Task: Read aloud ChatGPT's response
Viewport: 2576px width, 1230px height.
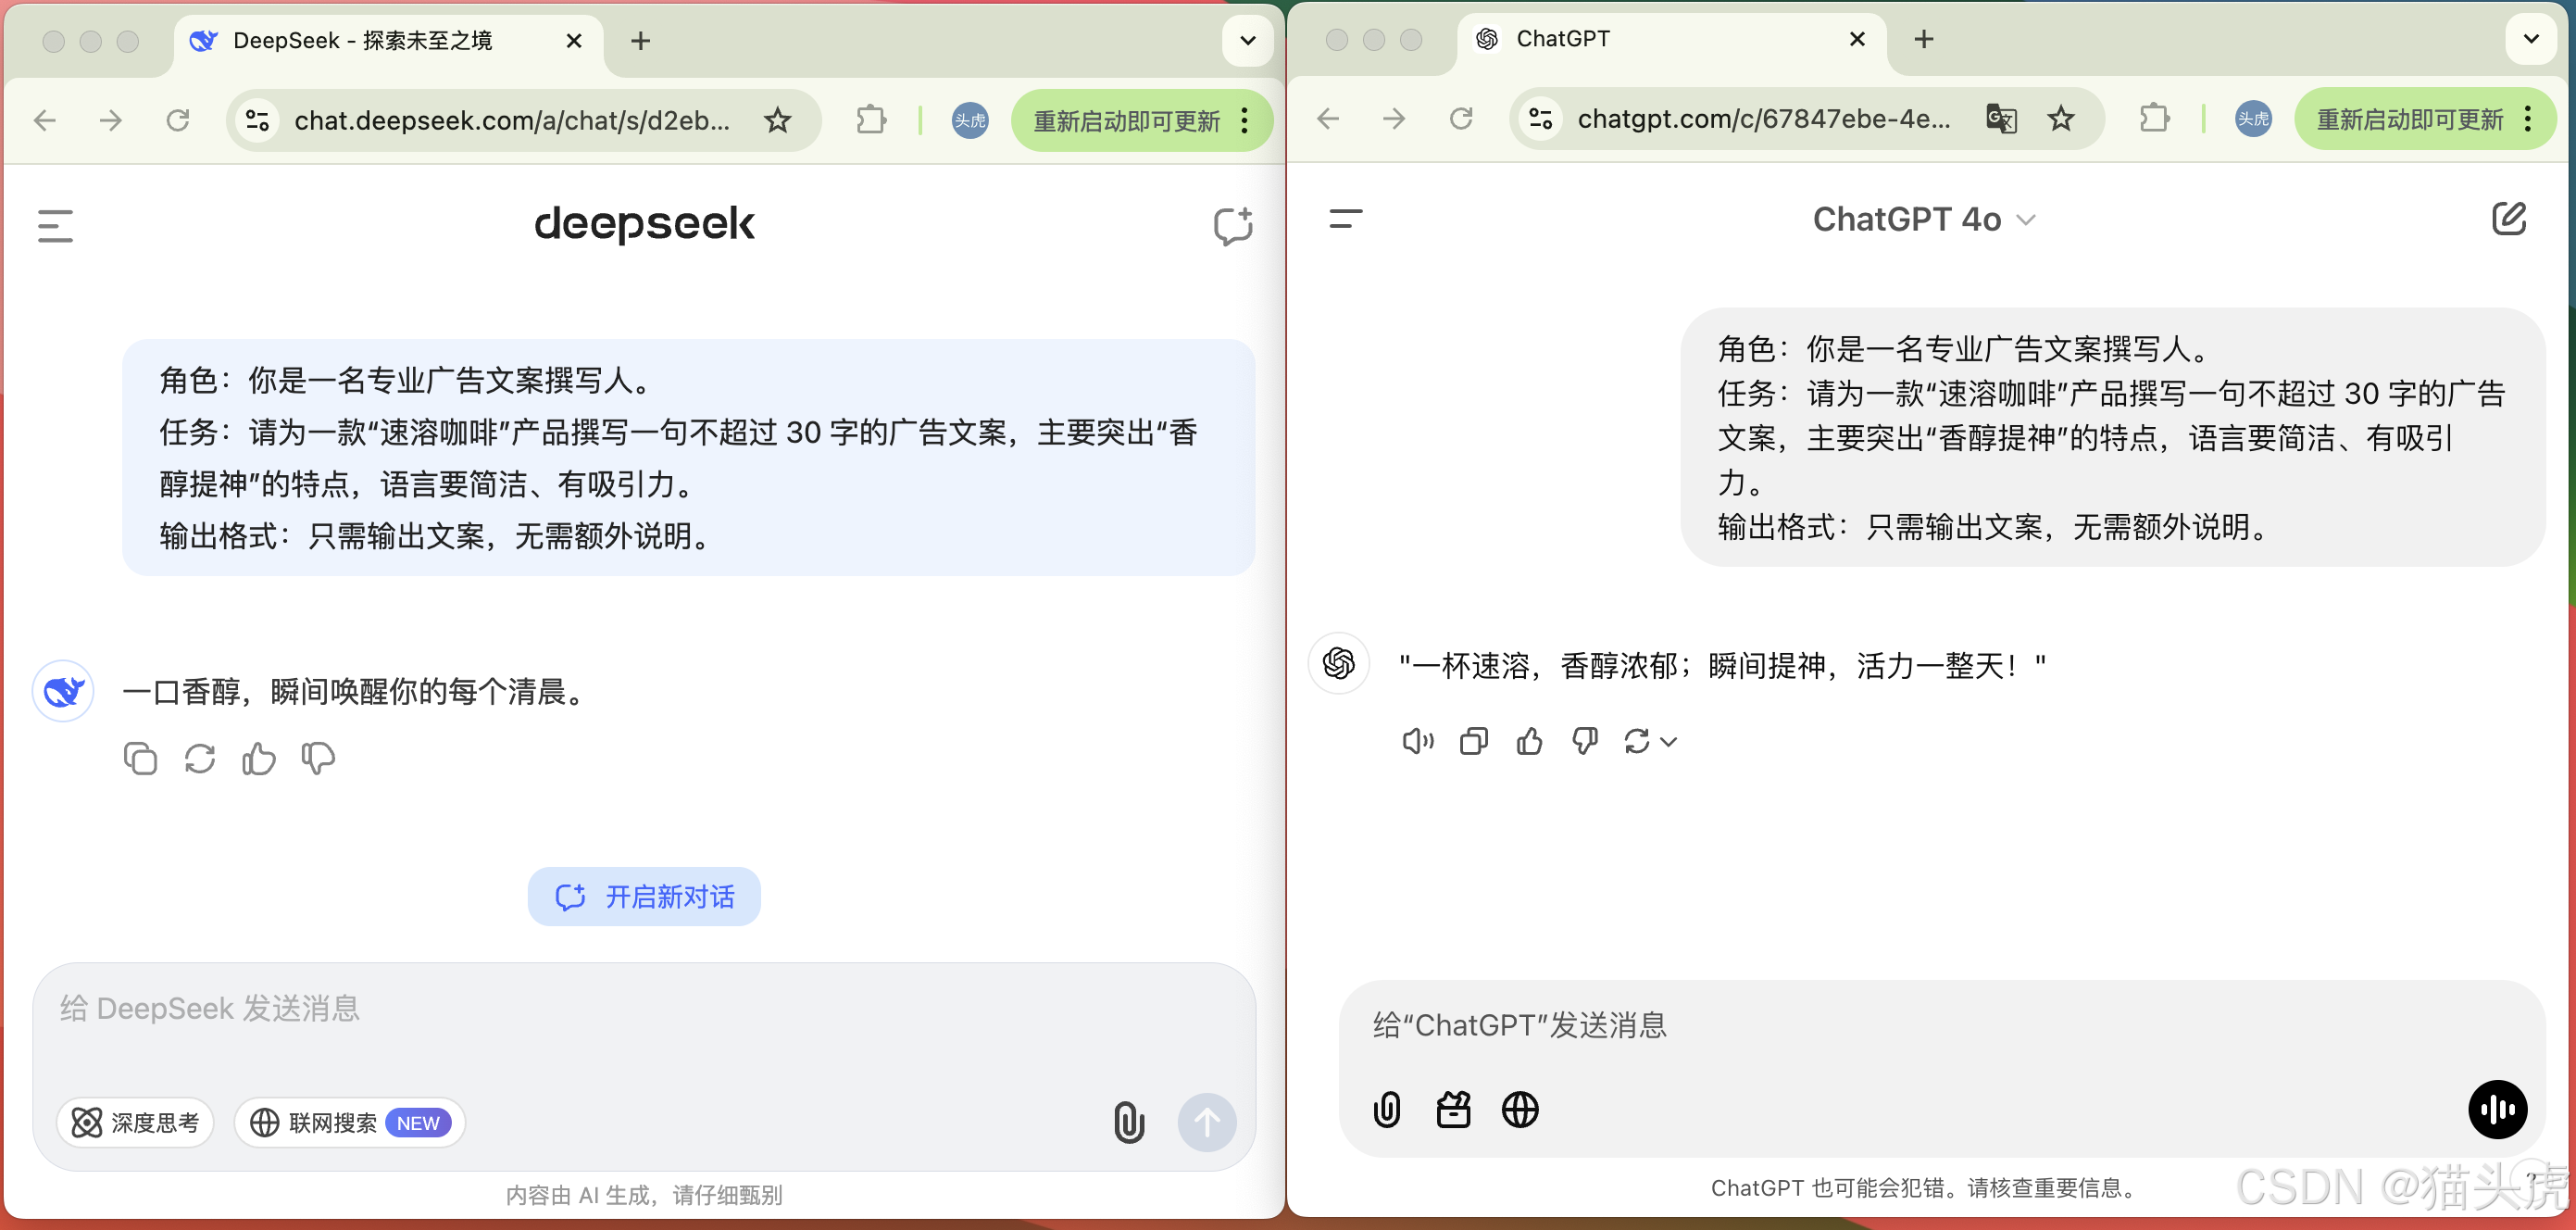Action: click(1417, 741)
